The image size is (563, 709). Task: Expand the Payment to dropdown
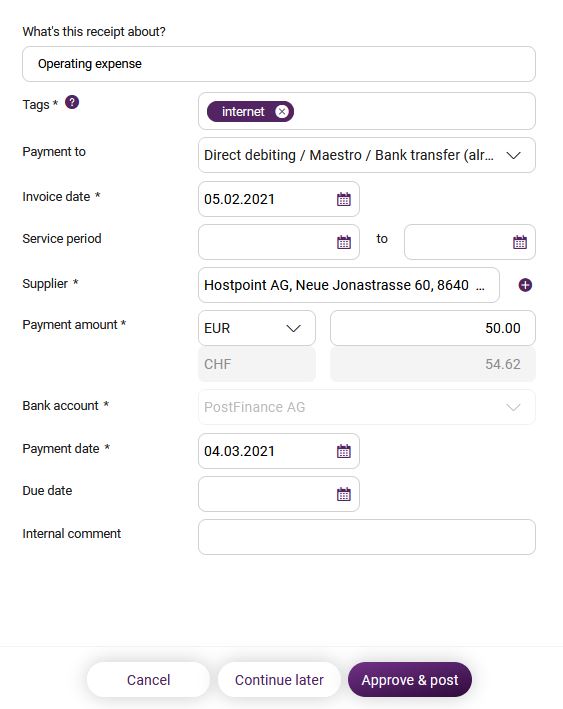pos(367,155)
